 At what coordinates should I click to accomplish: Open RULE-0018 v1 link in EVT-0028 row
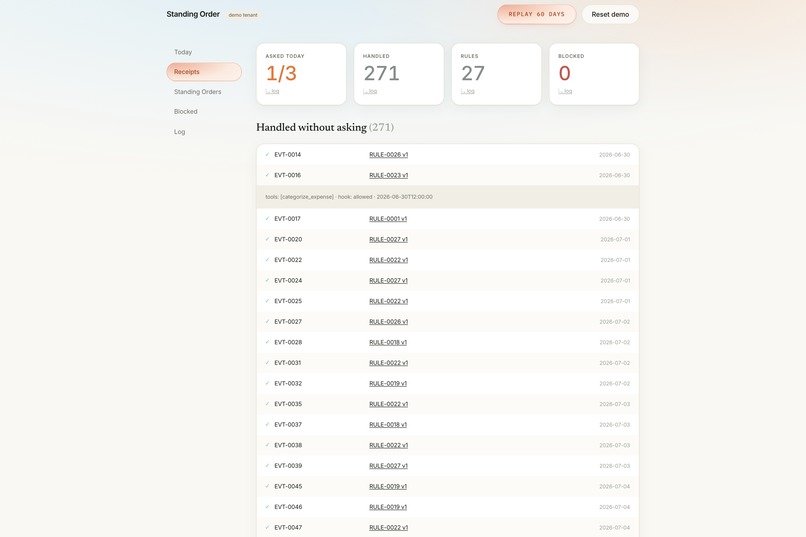[388, 342]
